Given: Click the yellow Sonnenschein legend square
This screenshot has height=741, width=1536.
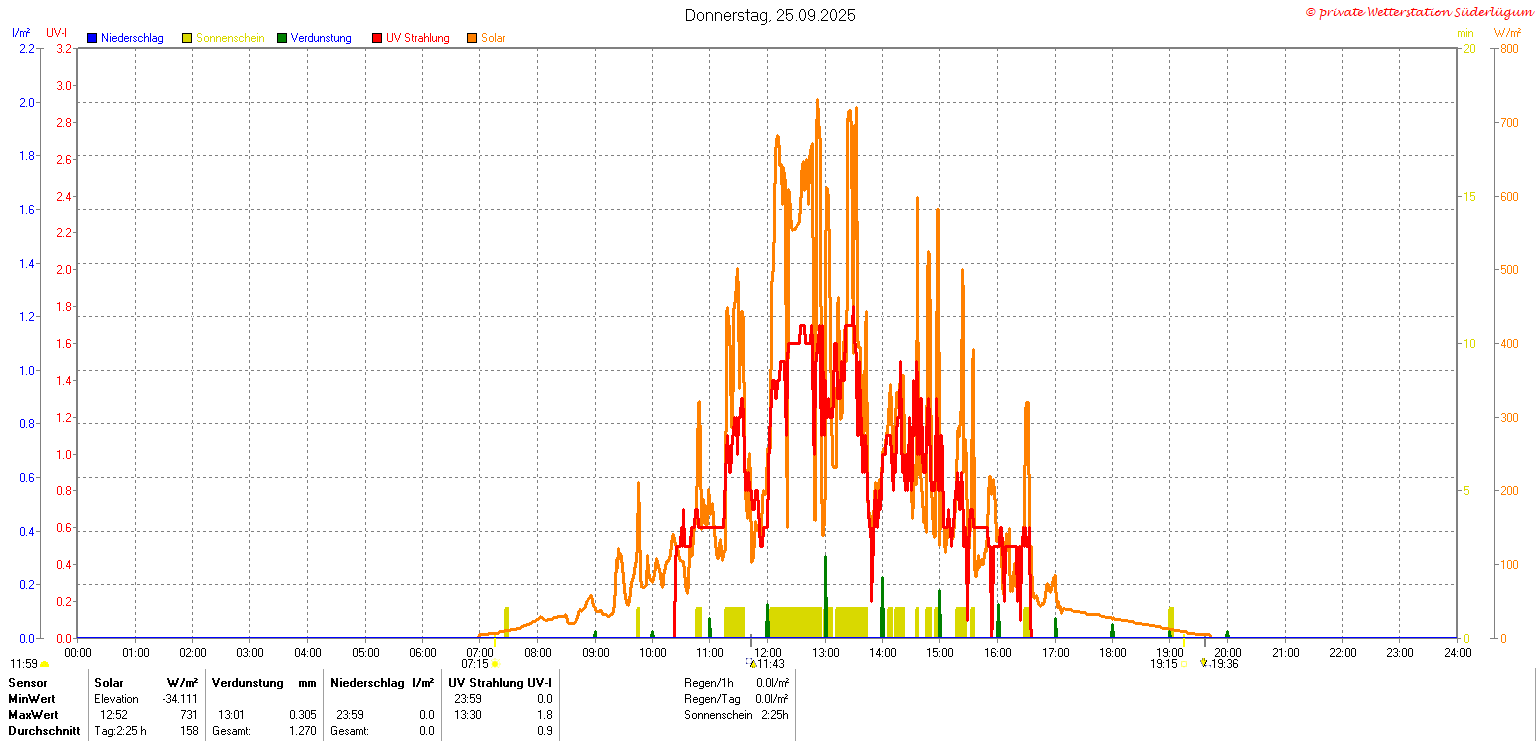Looking at the screenshot, I should click(x=187, y=38).
